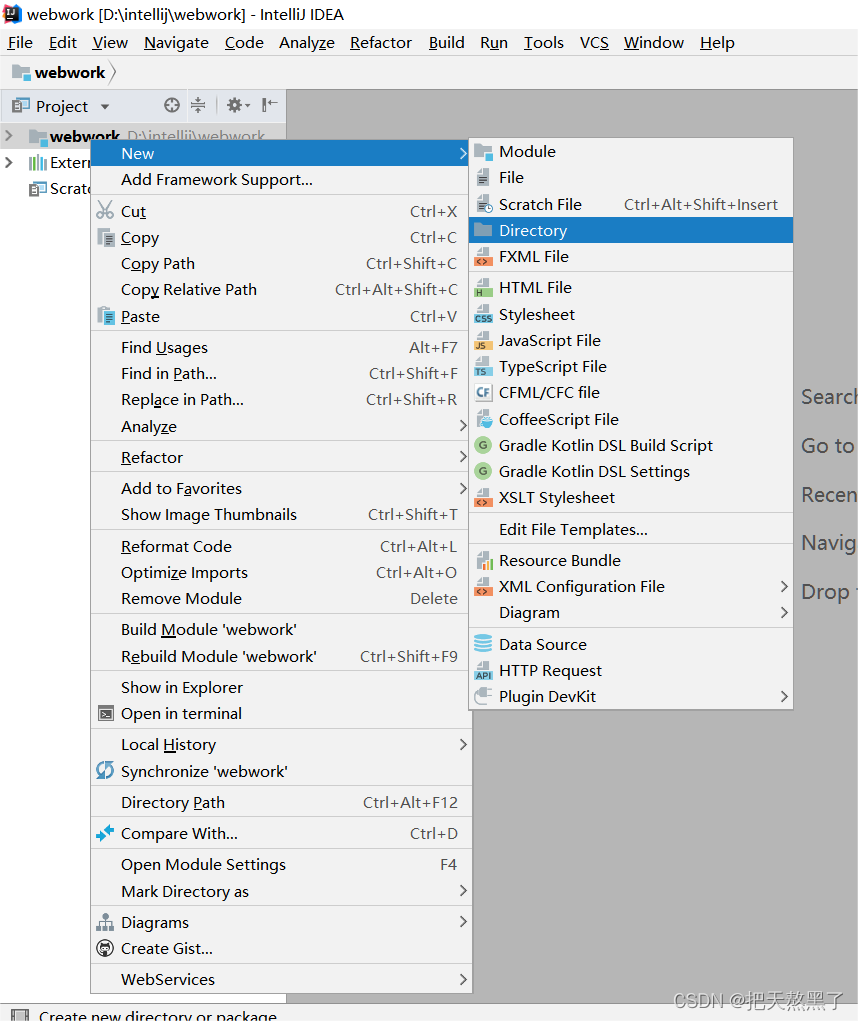The image size is (858, 1021).
Task: Select Directory from the New submenu
Action: (x=631, y=231)
